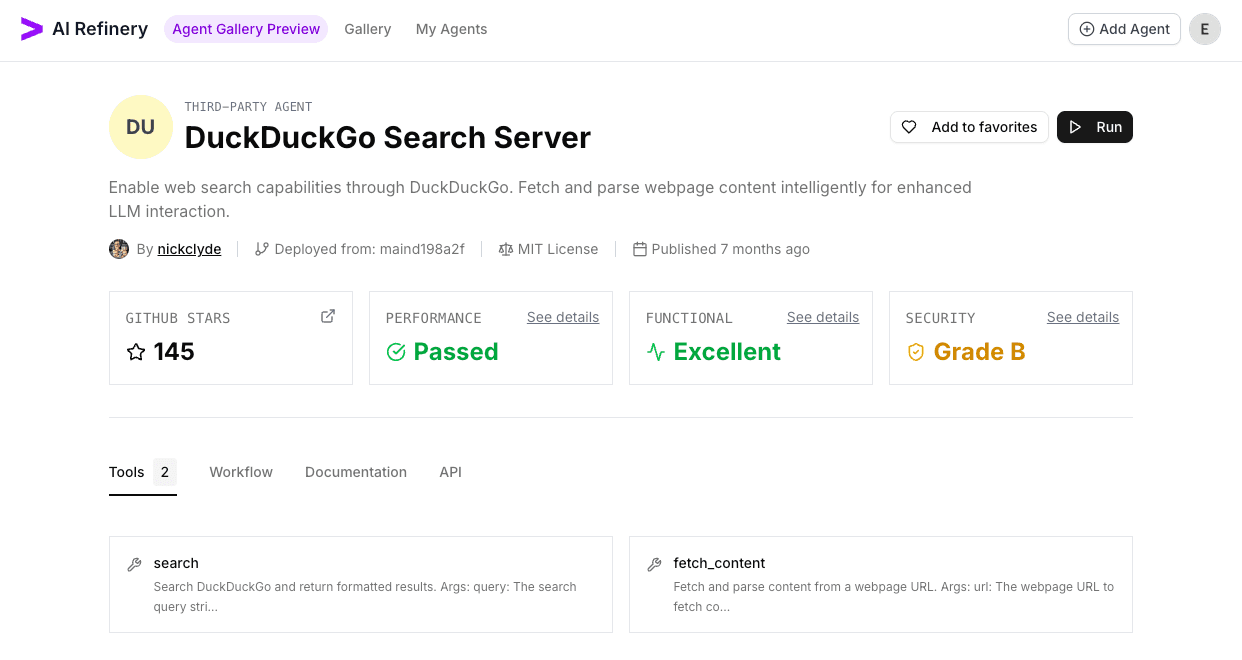Click the wrench icon on fetch_content card
This screenshot has width=1242, height=660.
[655, 563]
